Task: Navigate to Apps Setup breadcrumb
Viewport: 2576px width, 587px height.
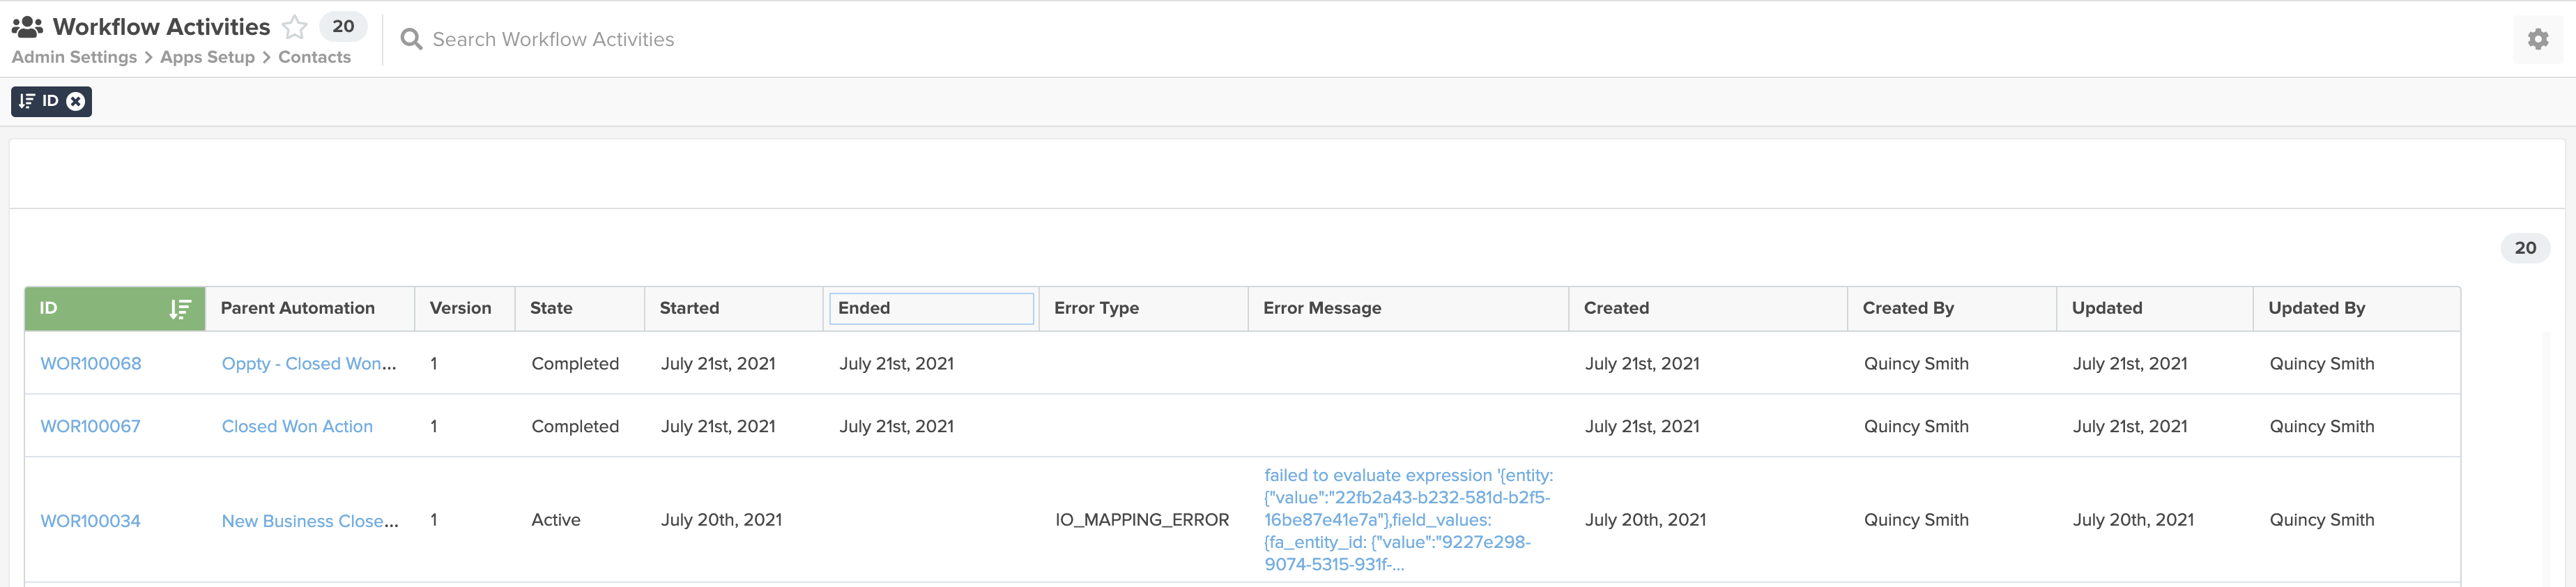Action: 207,57
